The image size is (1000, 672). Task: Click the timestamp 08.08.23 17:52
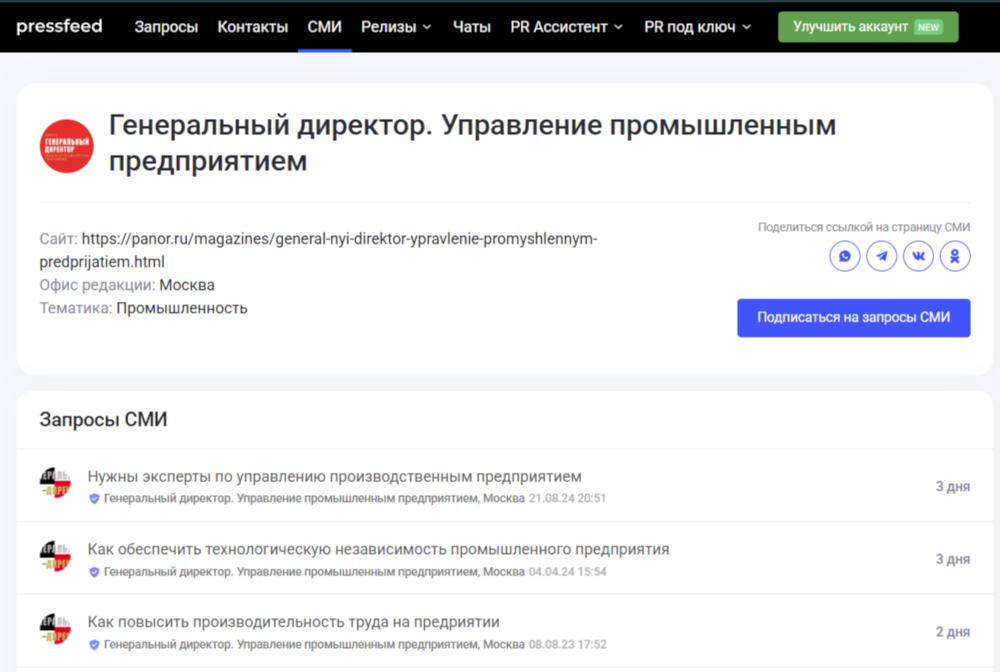point(568,645)
